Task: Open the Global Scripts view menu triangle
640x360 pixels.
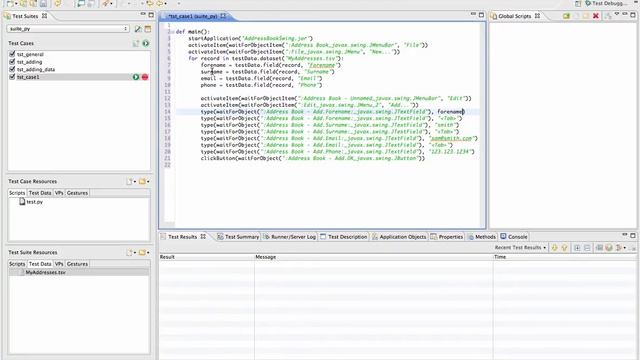Action: (617, 15)
